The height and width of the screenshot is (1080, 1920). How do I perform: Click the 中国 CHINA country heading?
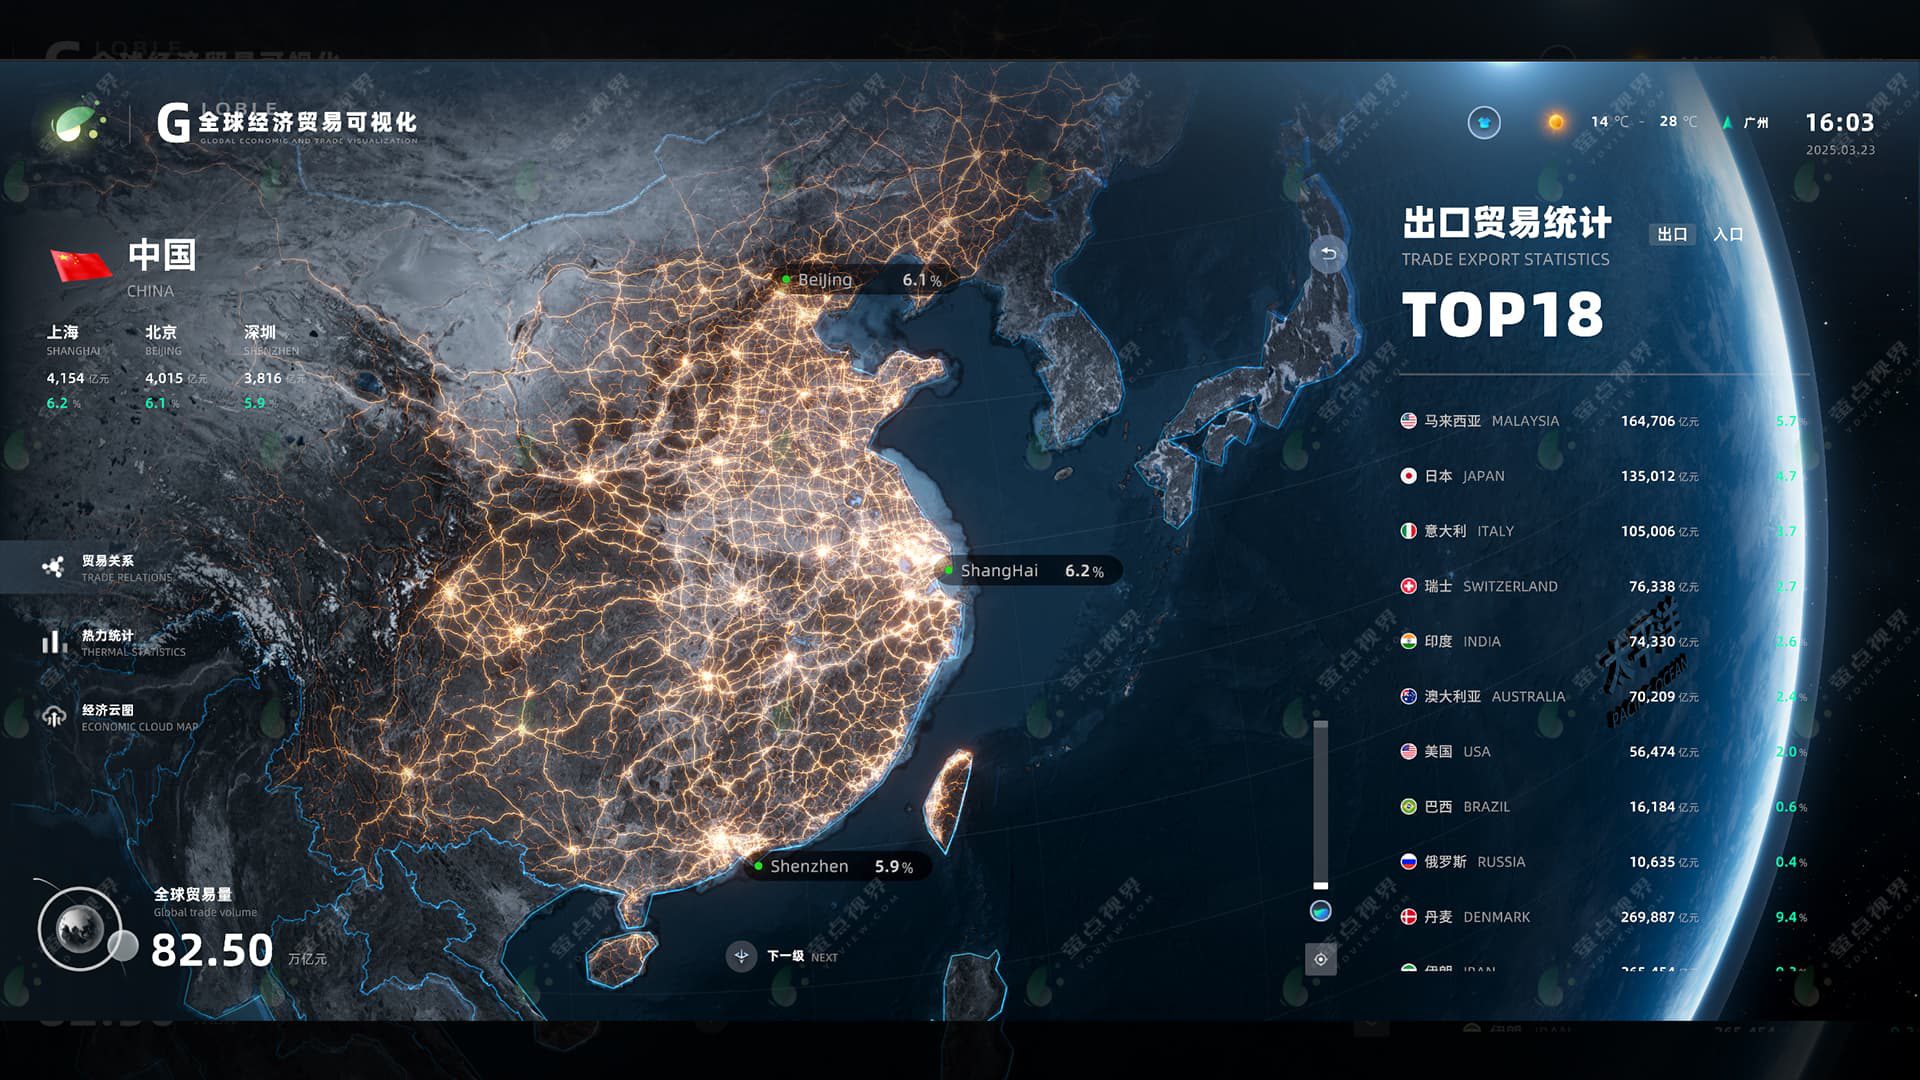161,267
